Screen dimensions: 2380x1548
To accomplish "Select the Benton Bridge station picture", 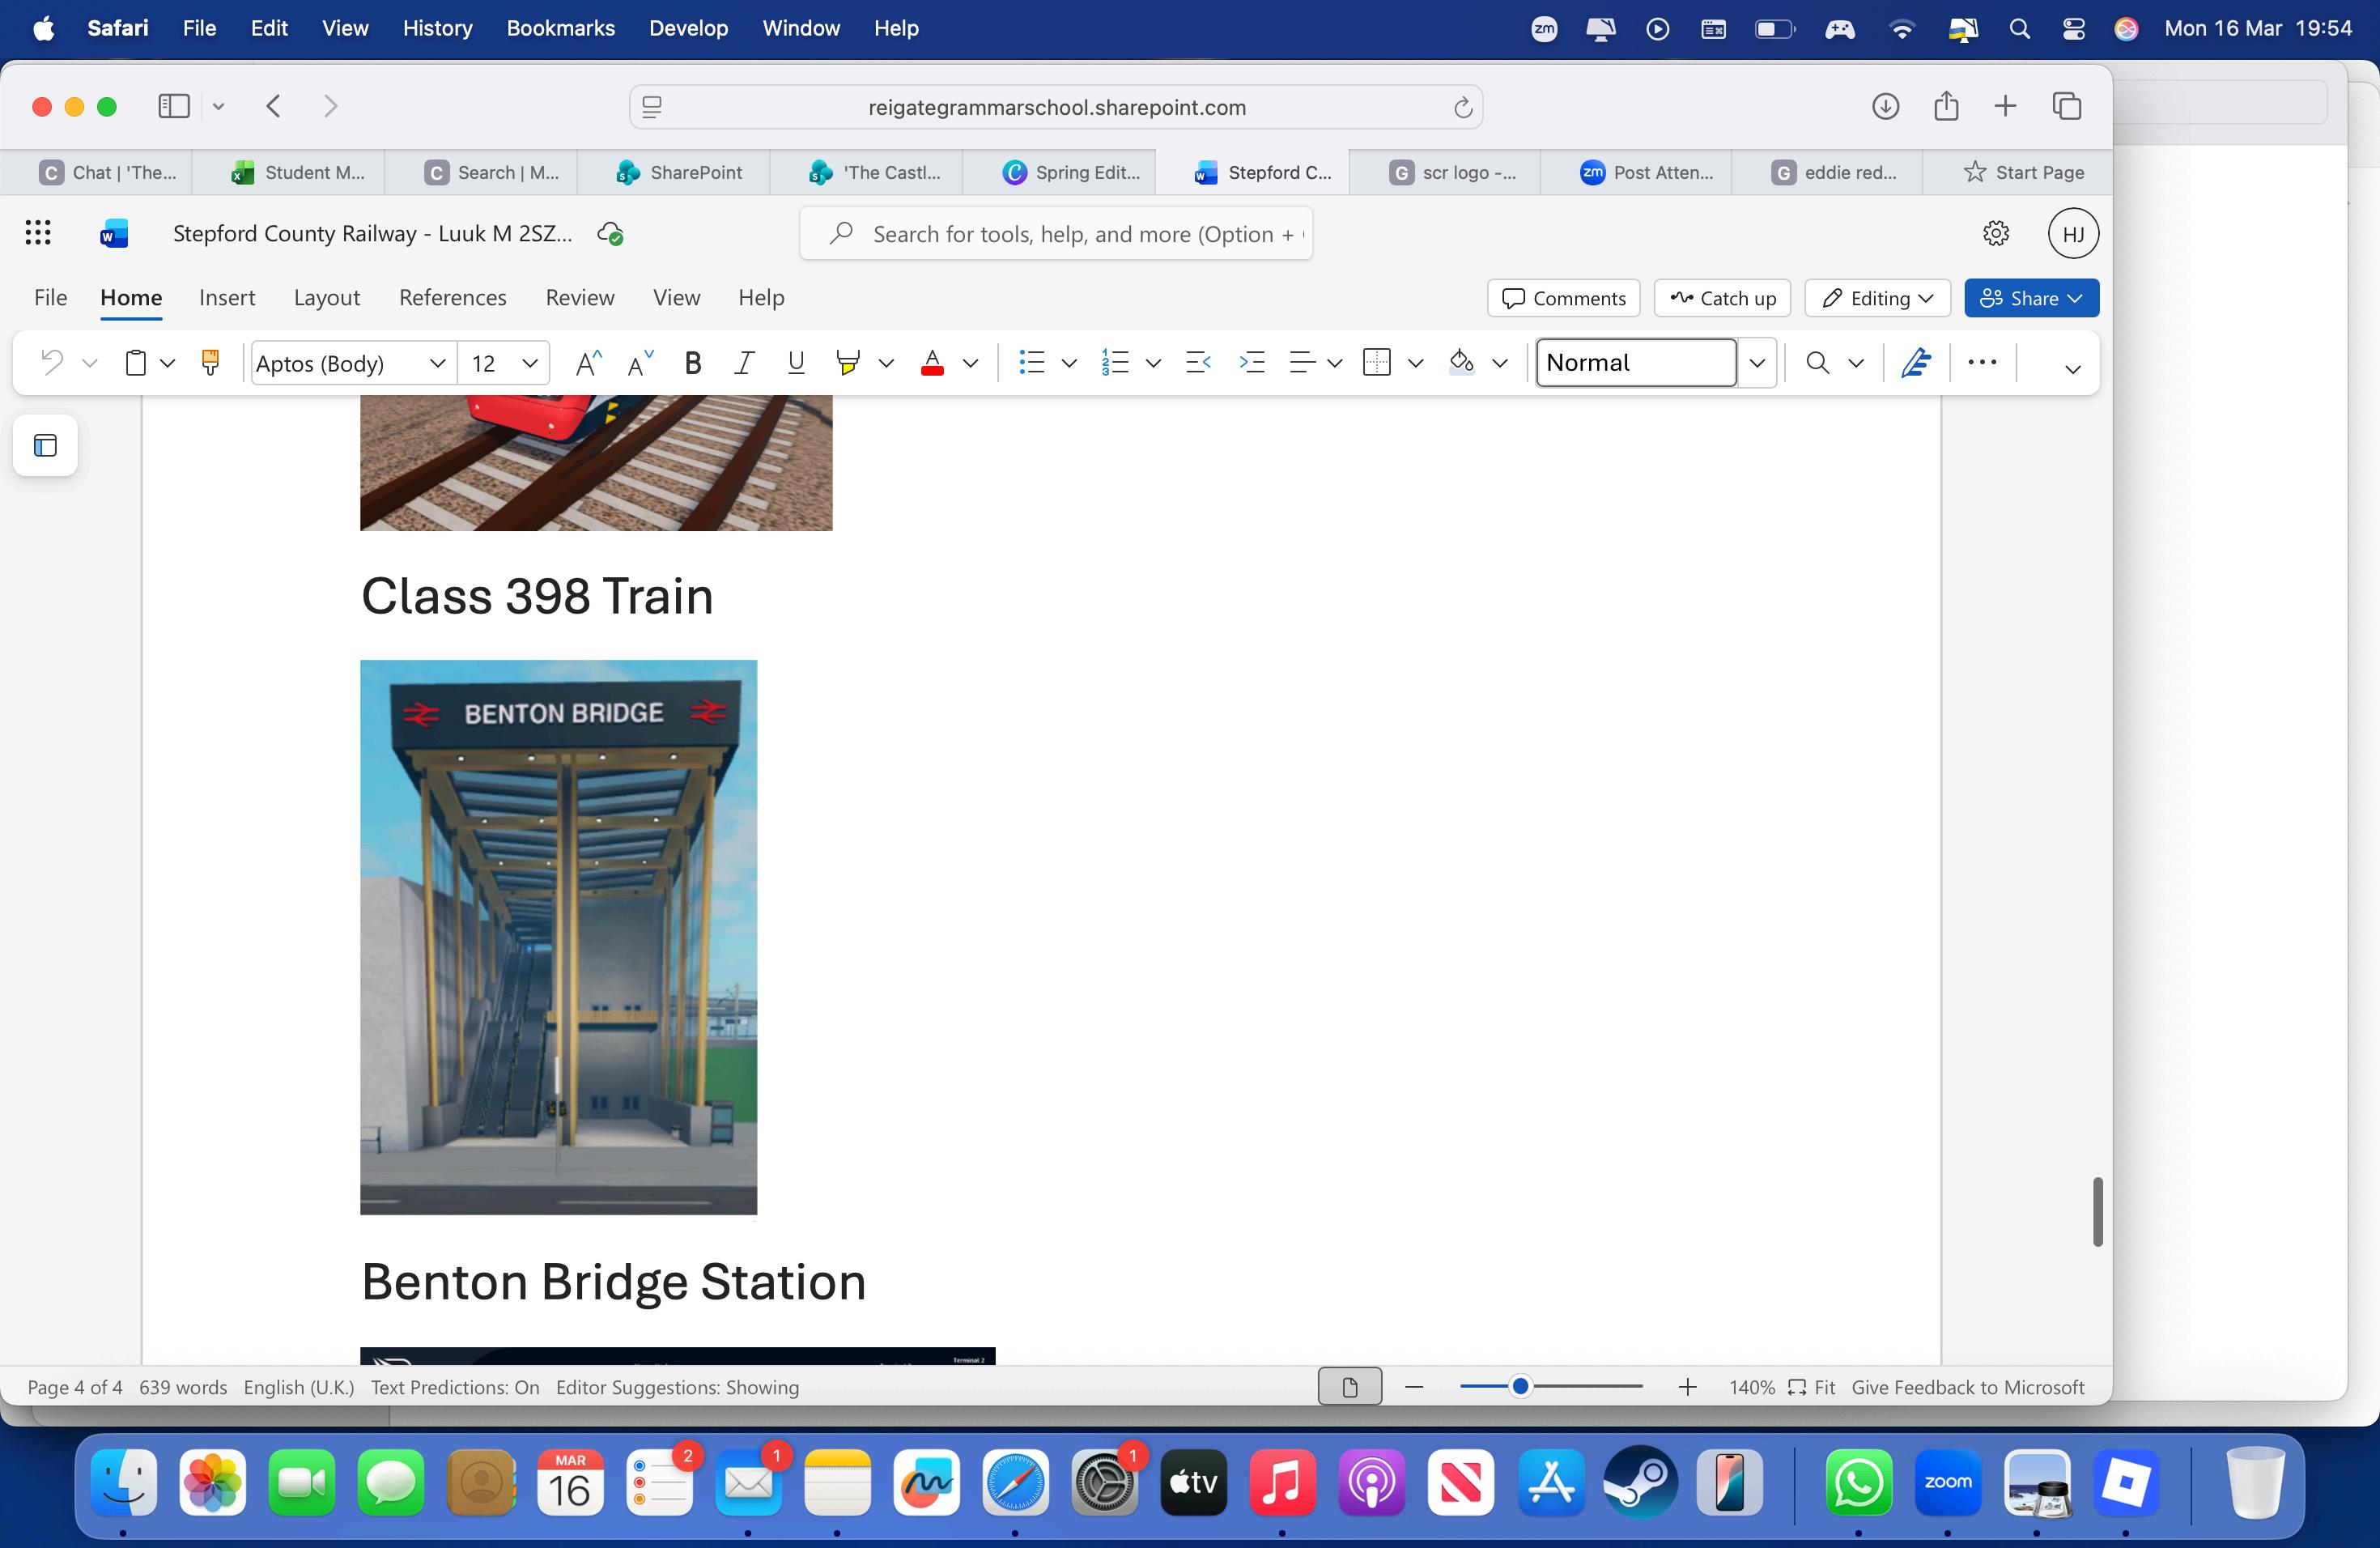I will click(x=558, y=937).
